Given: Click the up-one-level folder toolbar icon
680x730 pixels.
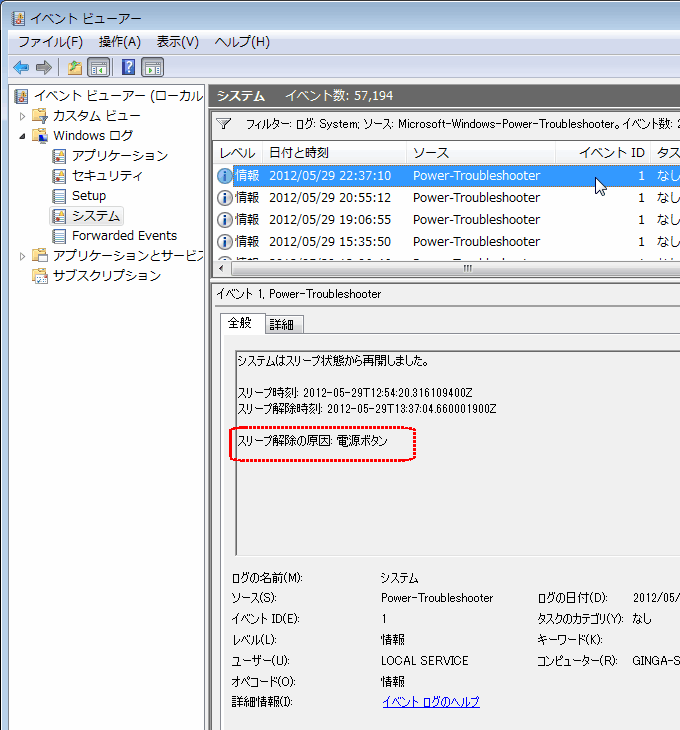Looking at the screenshot, I should coord(74,67).
